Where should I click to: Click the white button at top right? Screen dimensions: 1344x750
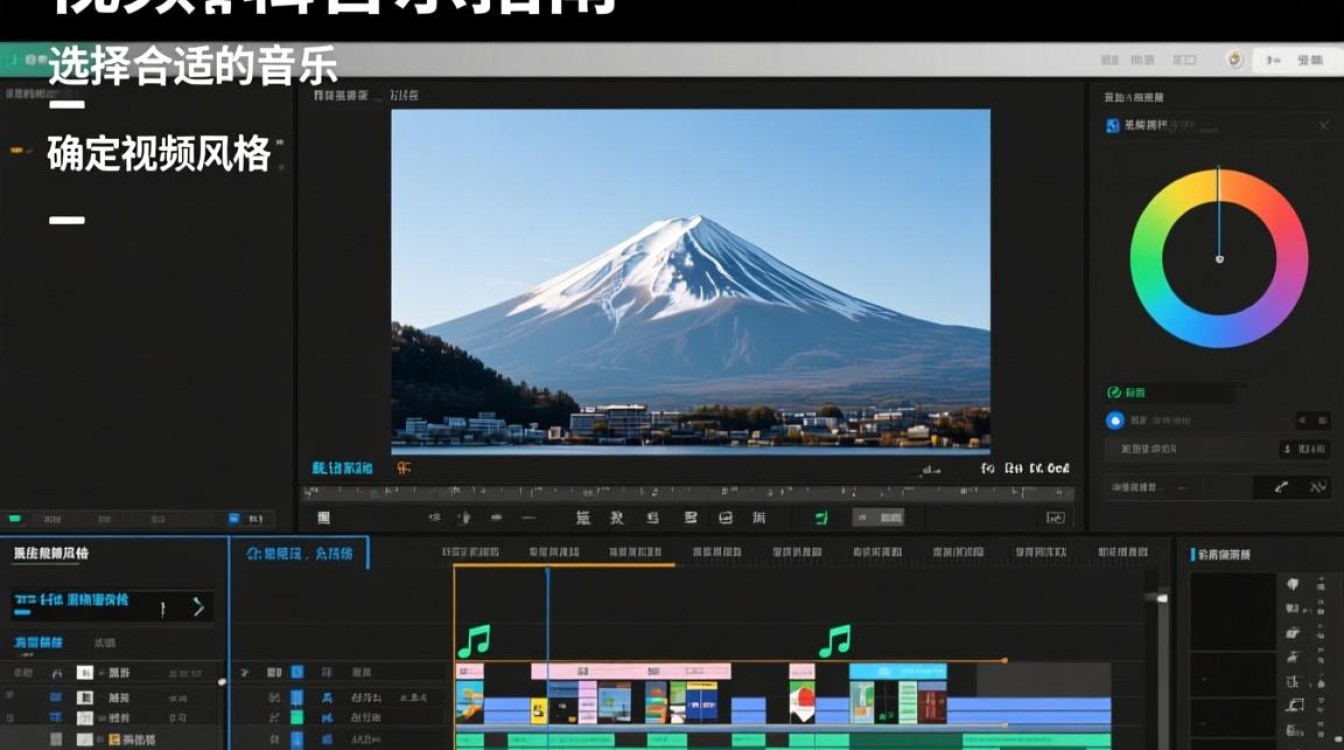[x=1296, y=60]
